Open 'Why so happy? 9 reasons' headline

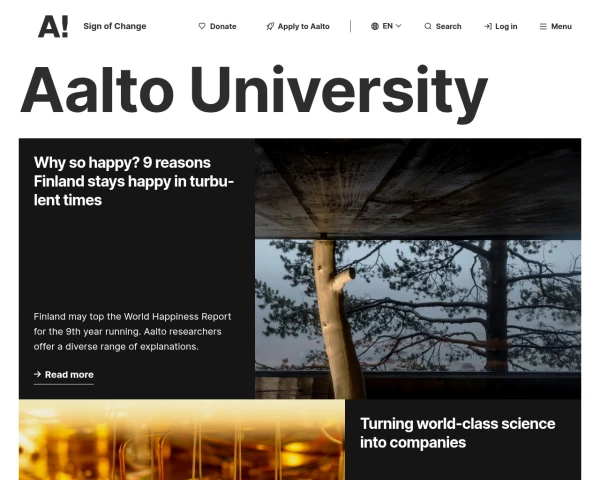pos(134,181)
